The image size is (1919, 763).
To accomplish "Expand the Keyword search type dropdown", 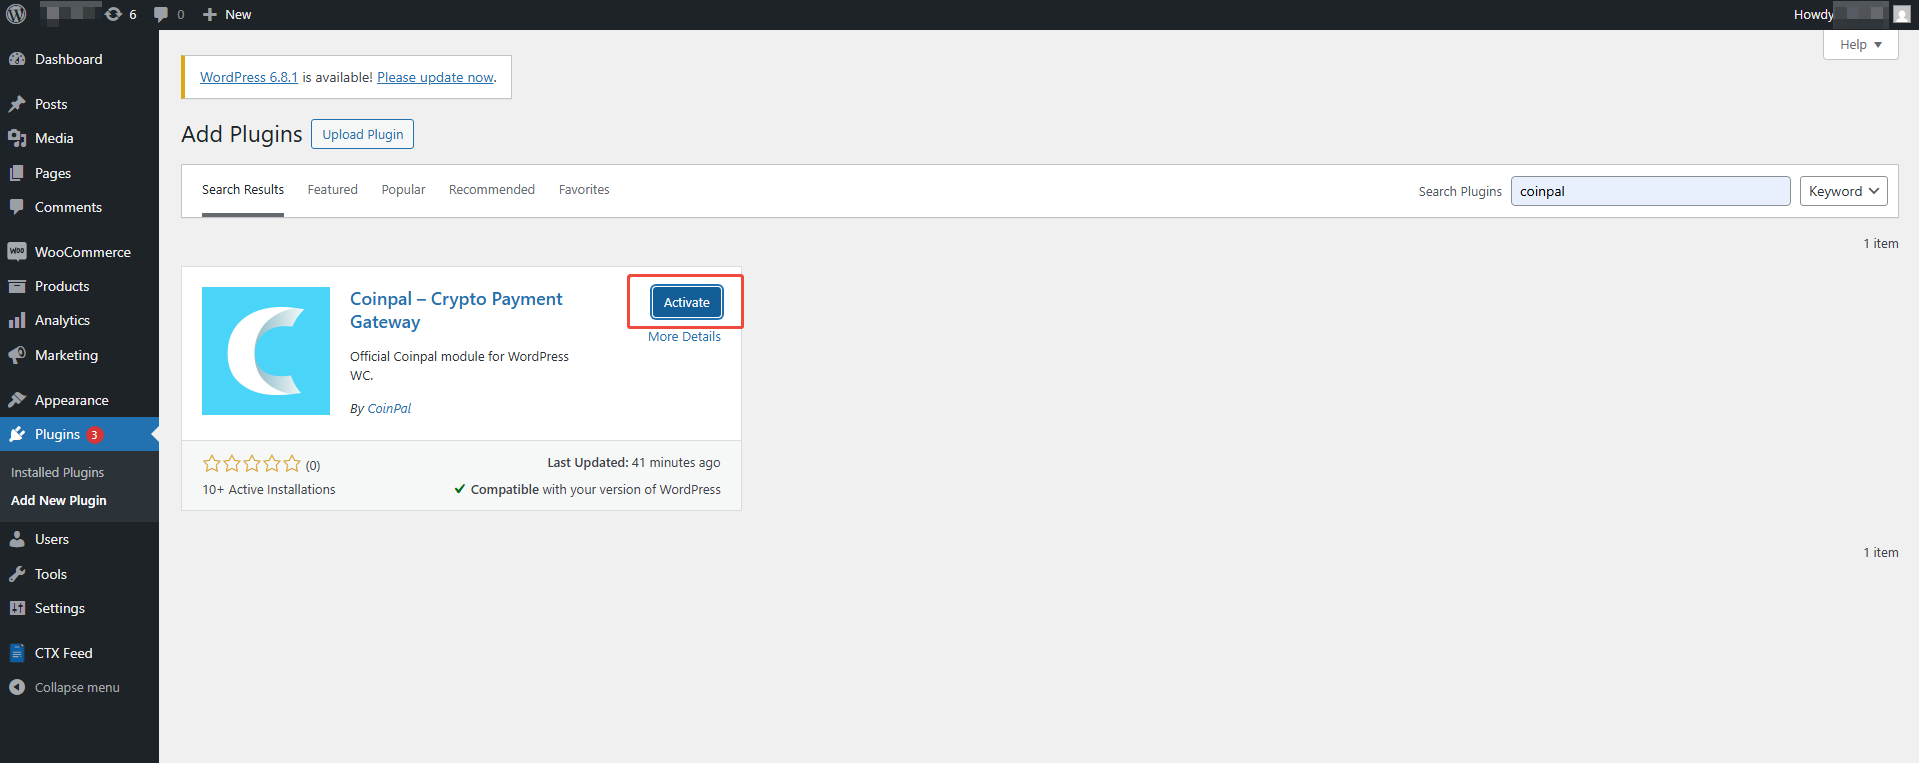I will point(1843,191).
